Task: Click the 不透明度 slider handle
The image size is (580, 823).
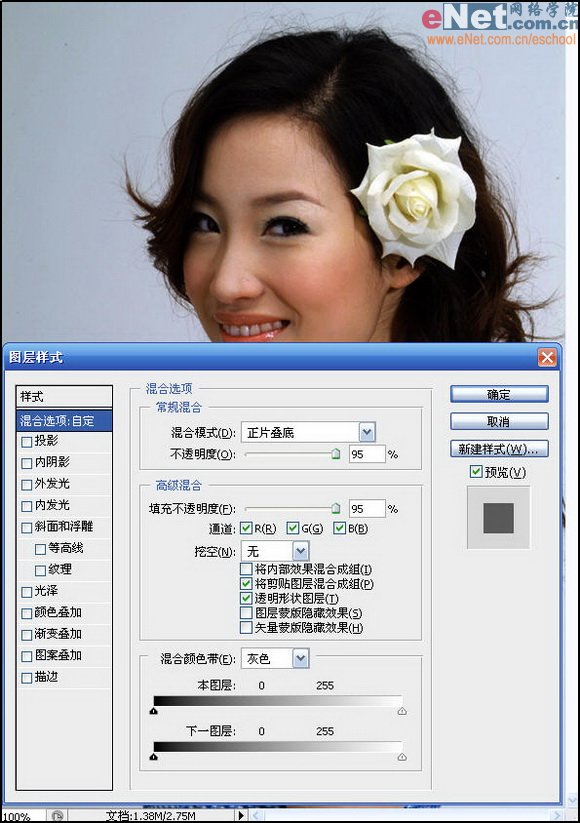Action: tap(336, 453)
